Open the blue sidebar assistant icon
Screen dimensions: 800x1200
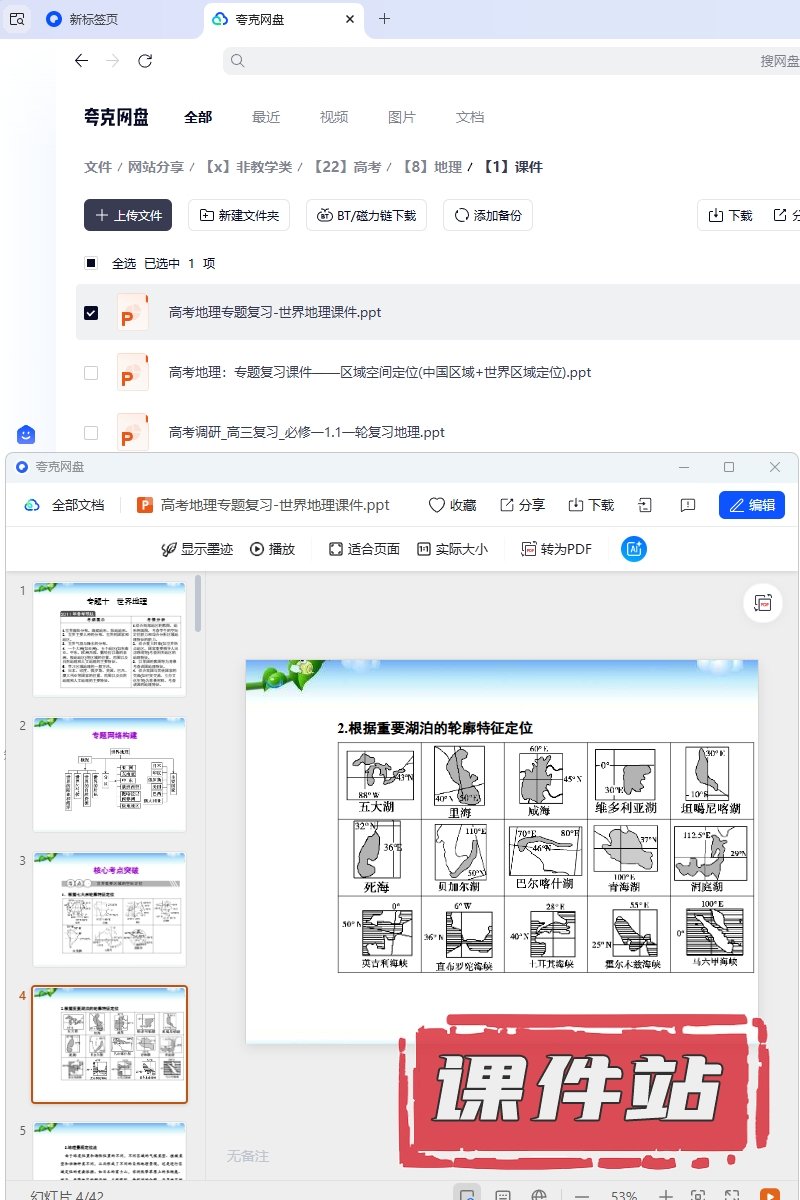tap(26, 434)
